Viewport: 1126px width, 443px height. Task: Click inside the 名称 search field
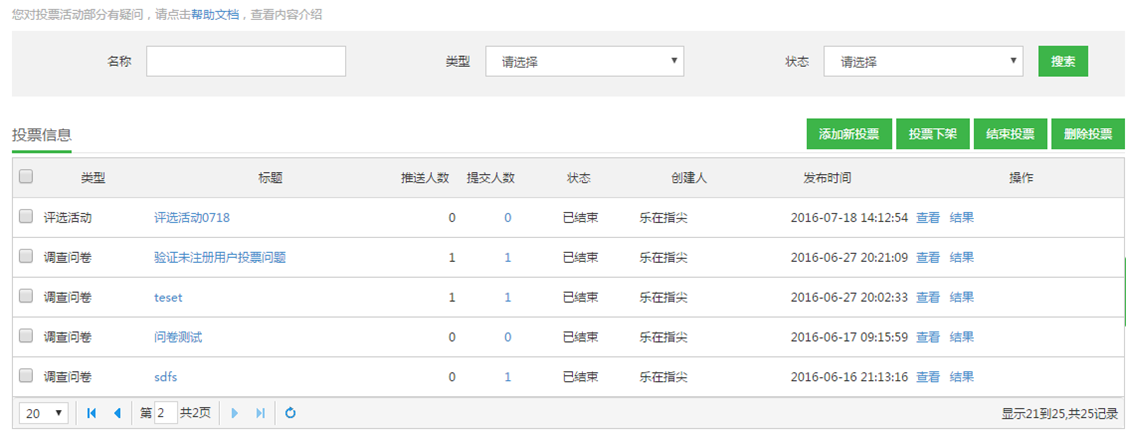coord(245,61)
